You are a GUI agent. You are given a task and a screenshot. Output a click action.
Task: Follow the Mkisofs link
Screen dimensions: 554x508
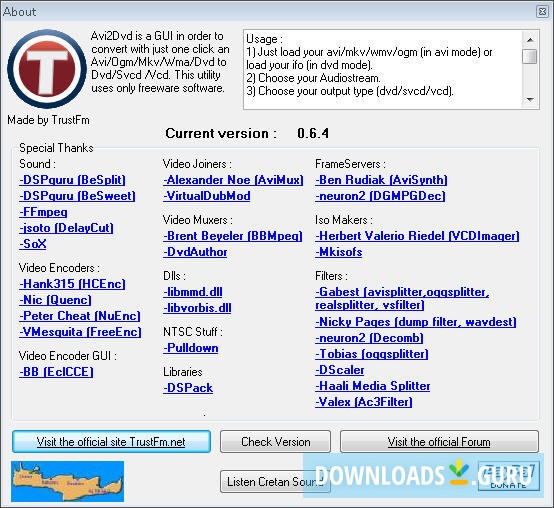click(x=338, y=252)
